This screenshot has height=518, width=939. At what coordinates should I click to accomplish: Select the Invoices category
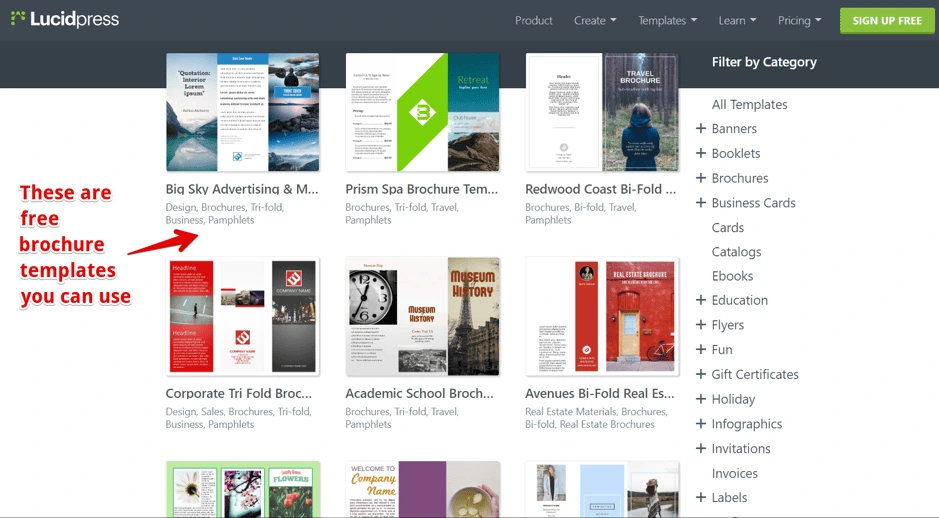pyautogui.click(x=735, y=473)
